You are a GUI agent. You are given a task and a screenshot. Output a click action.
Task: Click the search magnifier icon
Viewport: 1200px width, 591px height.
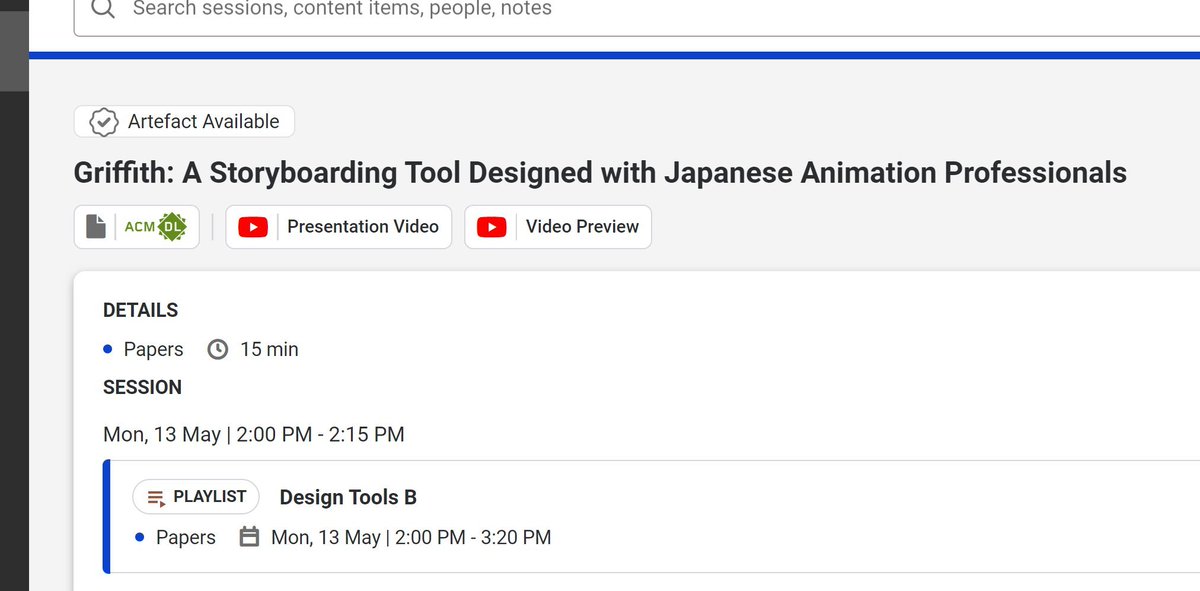[104, 9]
